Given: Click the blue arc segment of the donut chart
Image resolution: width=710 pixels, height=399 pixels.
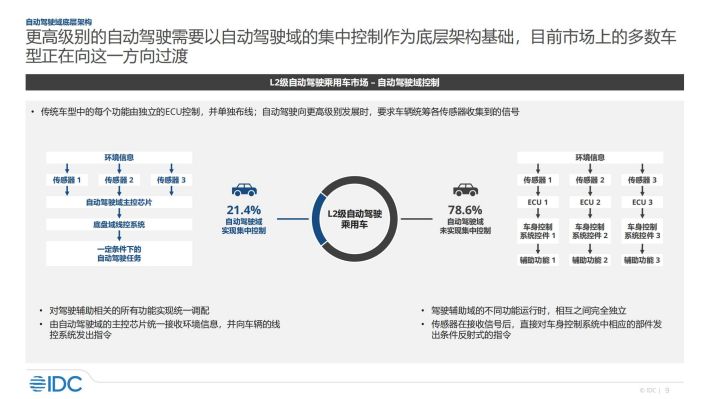Looking at the screenshot, I should (318, 219).
